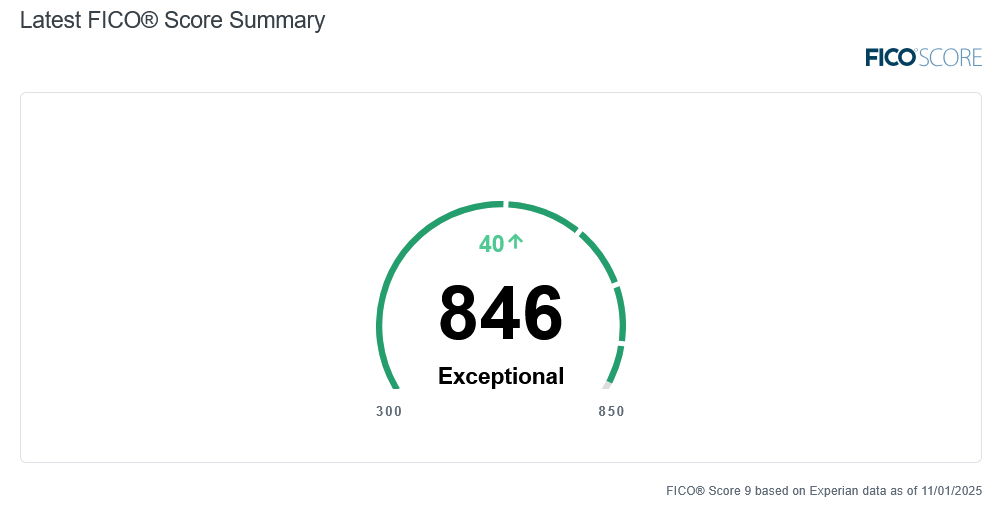Click the 40 point change number
Image resolution: width=1000 pixels, height=516 pixels.
(491, 244)
